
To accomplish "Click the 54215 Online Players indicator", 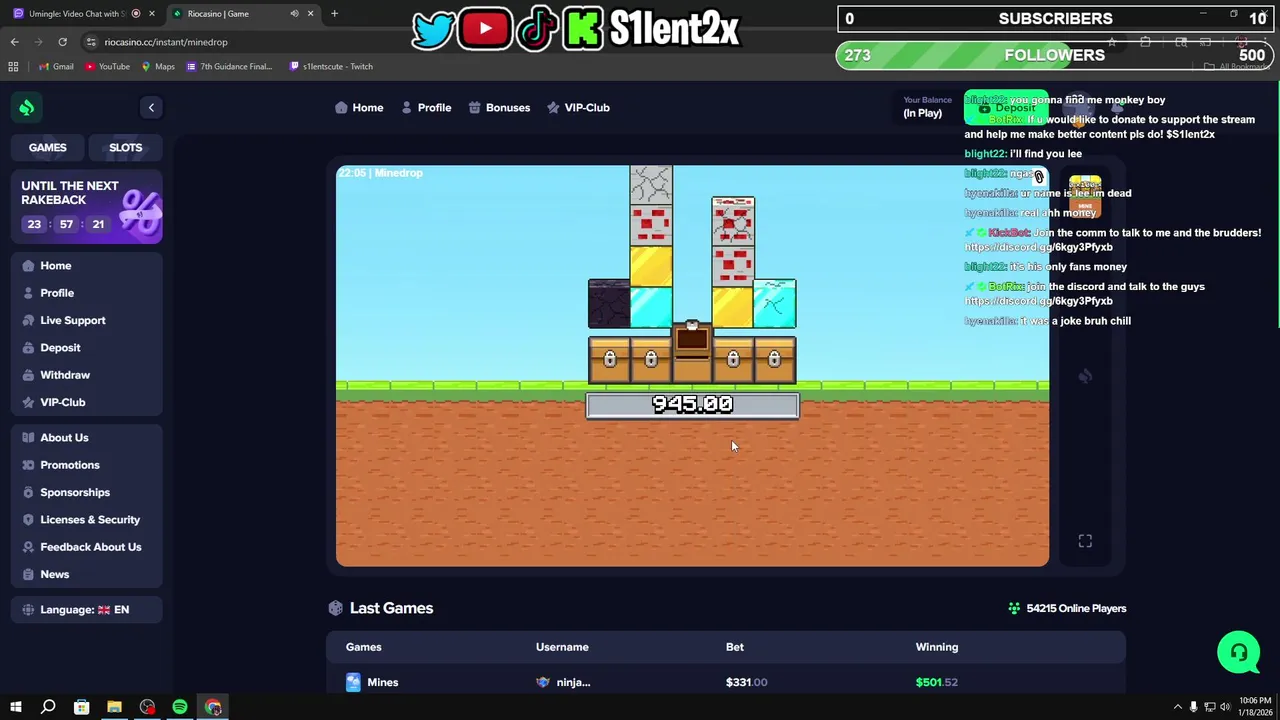I will coord(1067,608).
